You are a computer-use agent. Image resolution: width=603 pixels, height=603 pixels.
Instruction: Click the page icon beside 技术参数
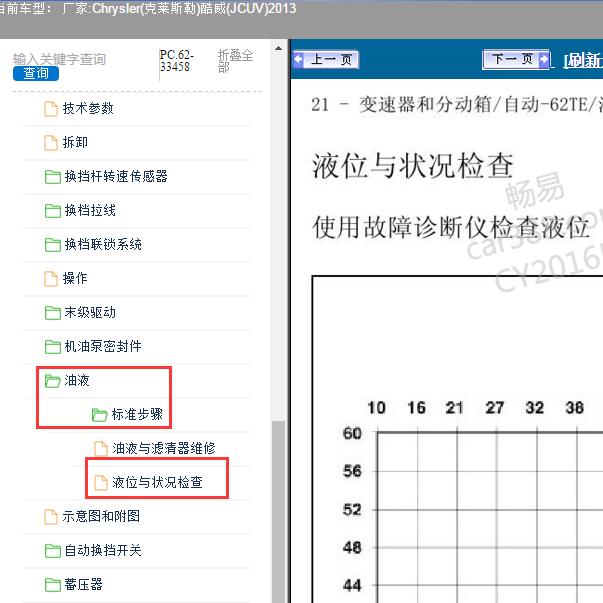pyautogui.click(x=51, y=109)
